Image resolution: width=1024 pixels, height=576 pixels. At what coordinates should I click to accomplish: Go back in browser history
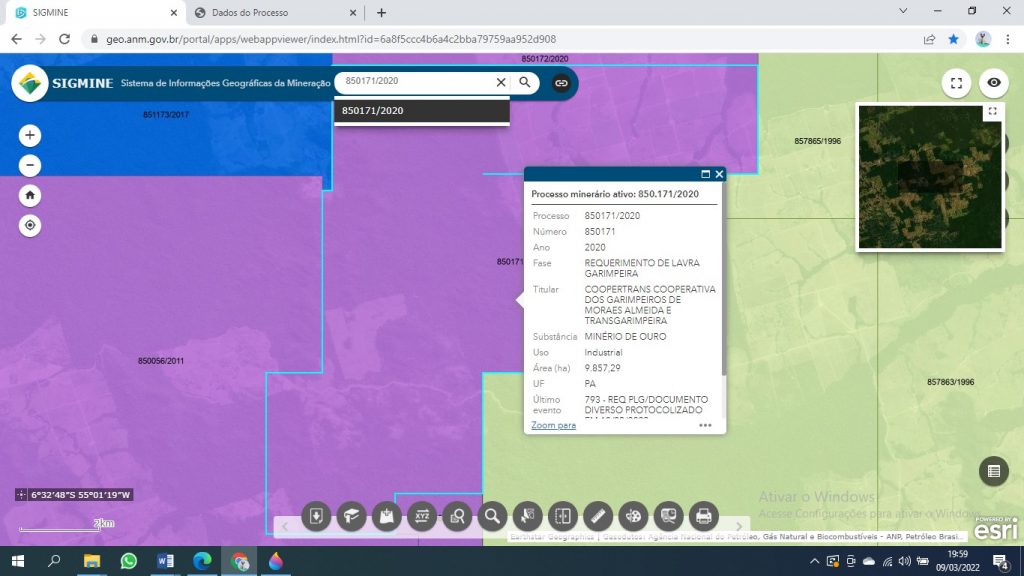[x=16, y=39]
